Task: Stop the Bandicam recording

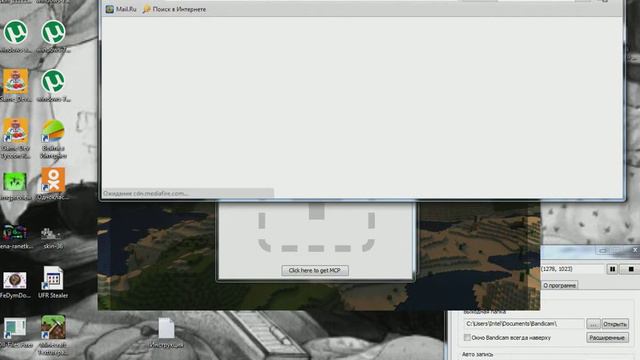Action: [x=631, y=269]
